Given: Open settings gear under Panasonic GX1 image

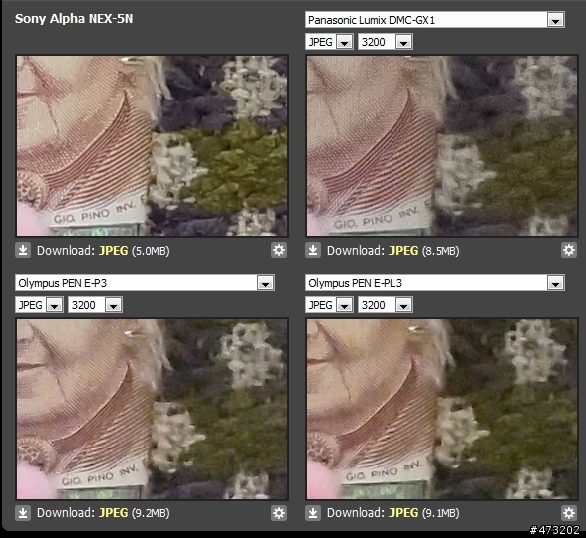Looking at the screenshot, I should (569, 250).
